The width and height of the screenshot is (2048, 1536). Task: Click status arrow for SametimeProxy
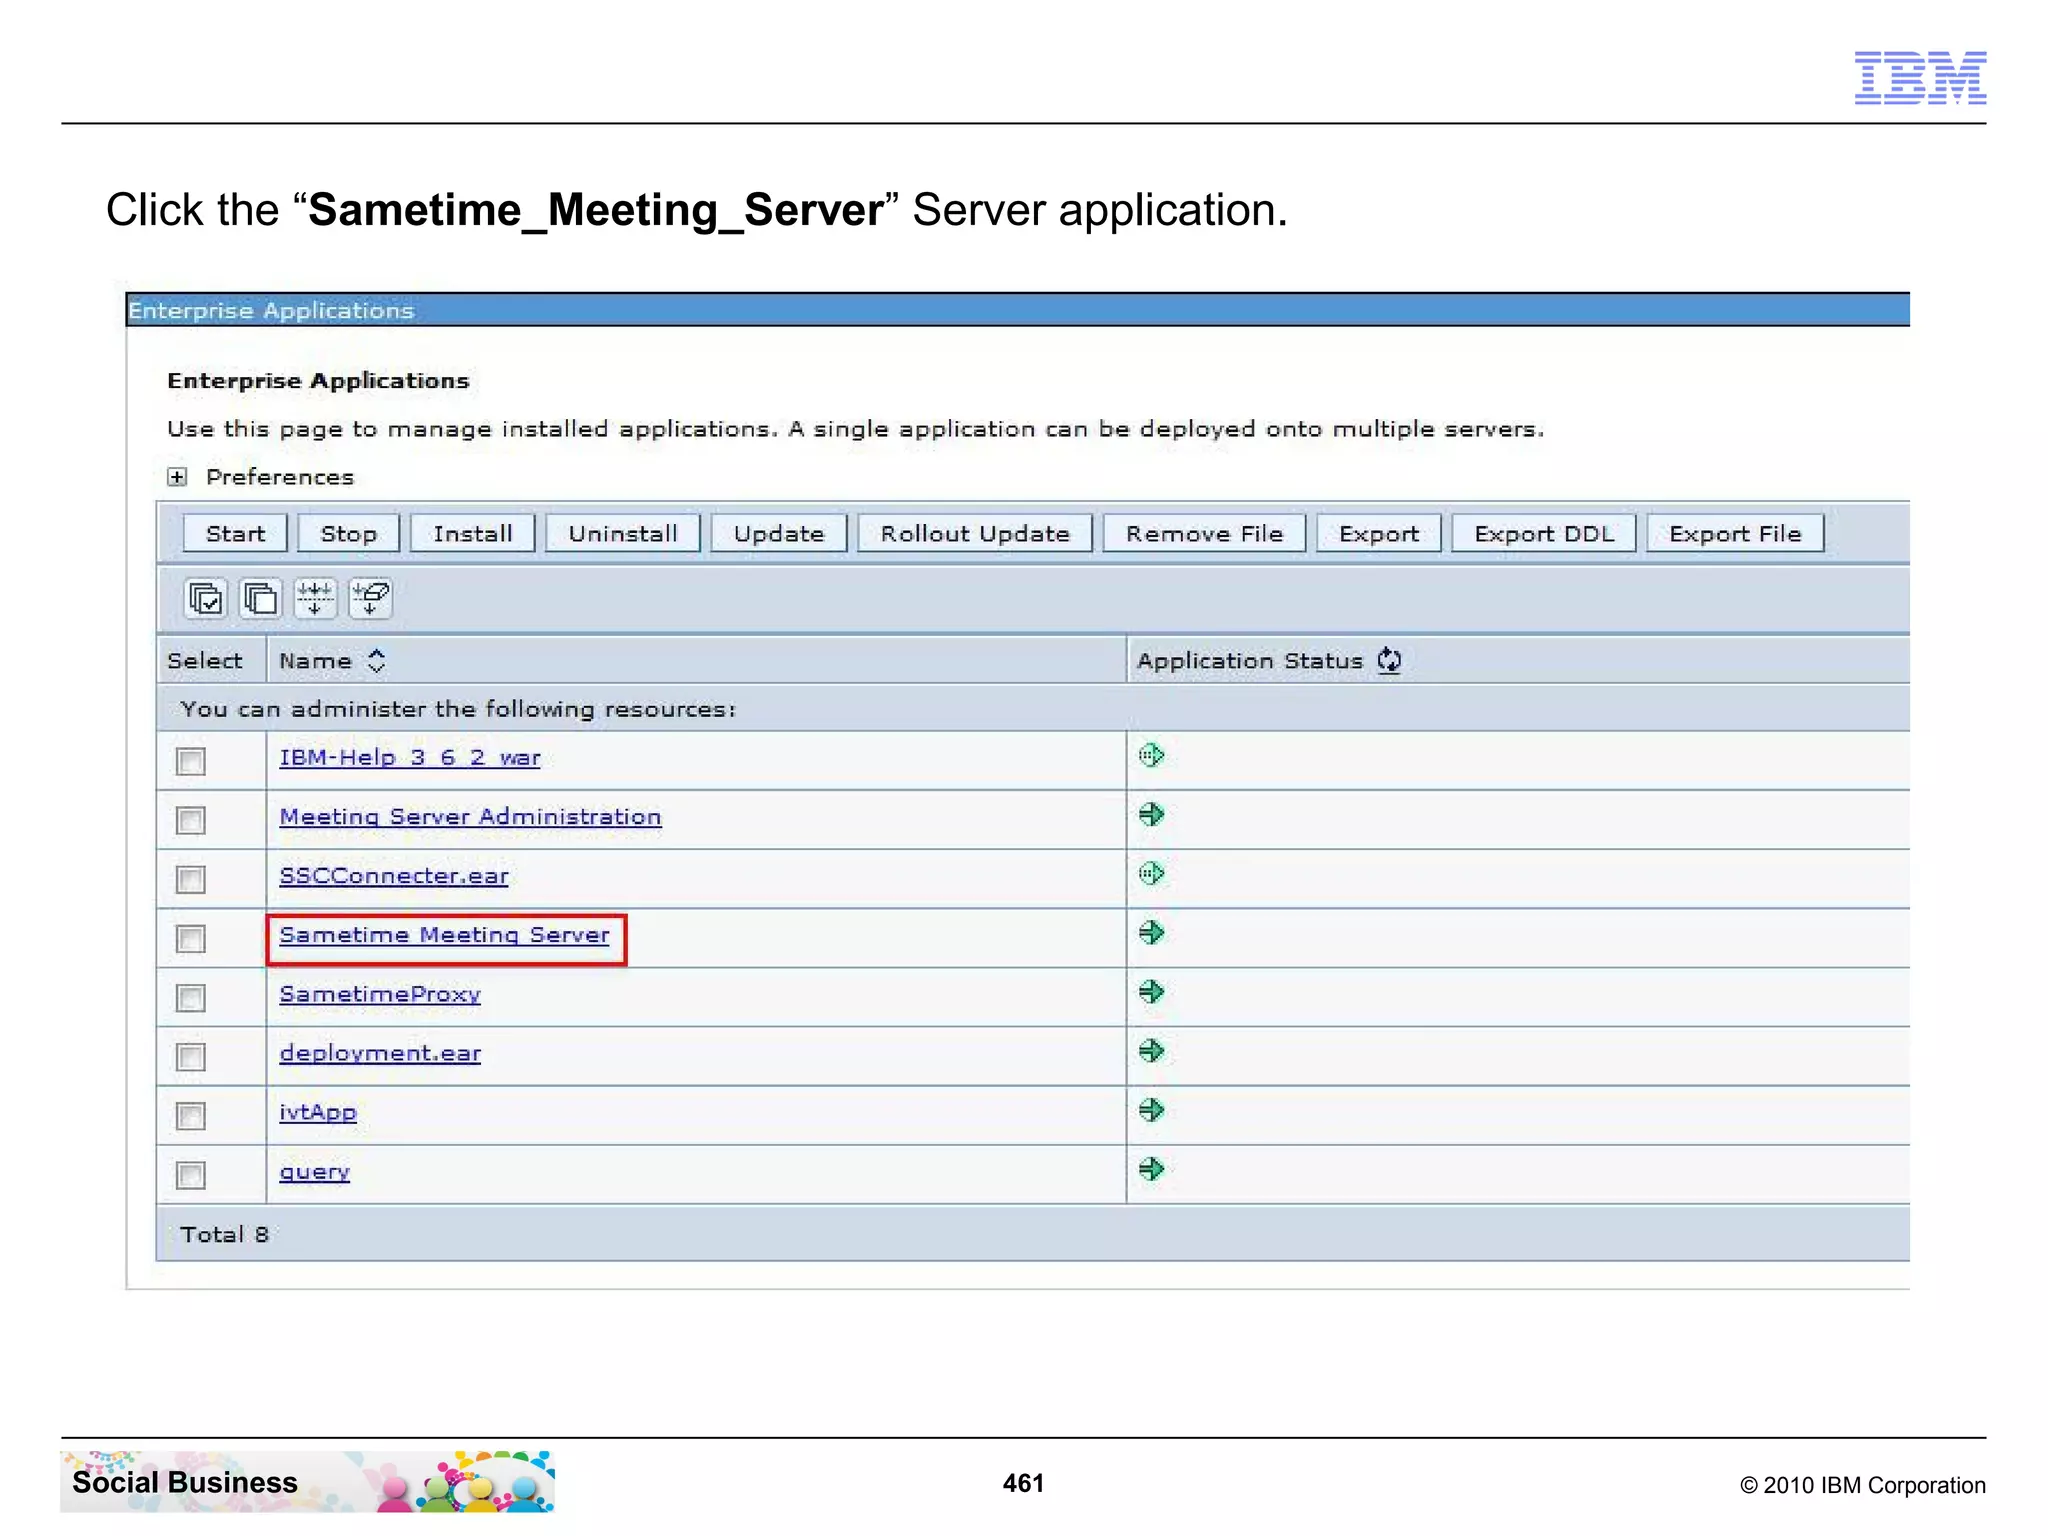click(1151, 992)
